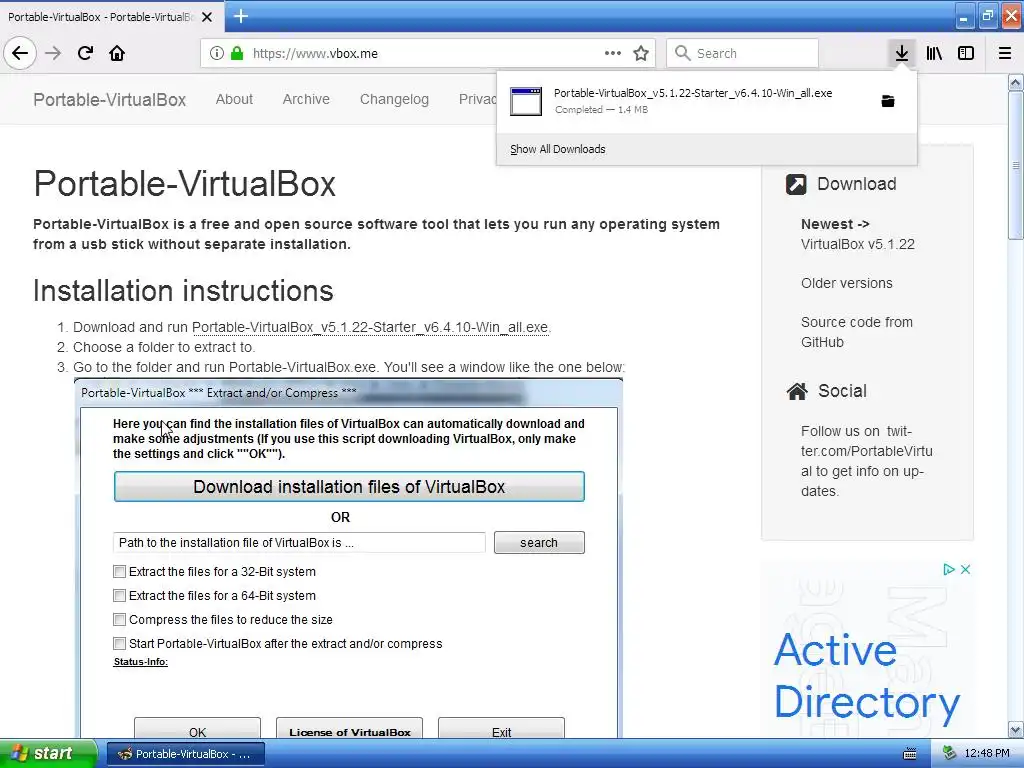Image resolution: width=1024 pixels, height=768 pixels.
Task: Open the Changelog page
Action: click(x=394, y=99)
